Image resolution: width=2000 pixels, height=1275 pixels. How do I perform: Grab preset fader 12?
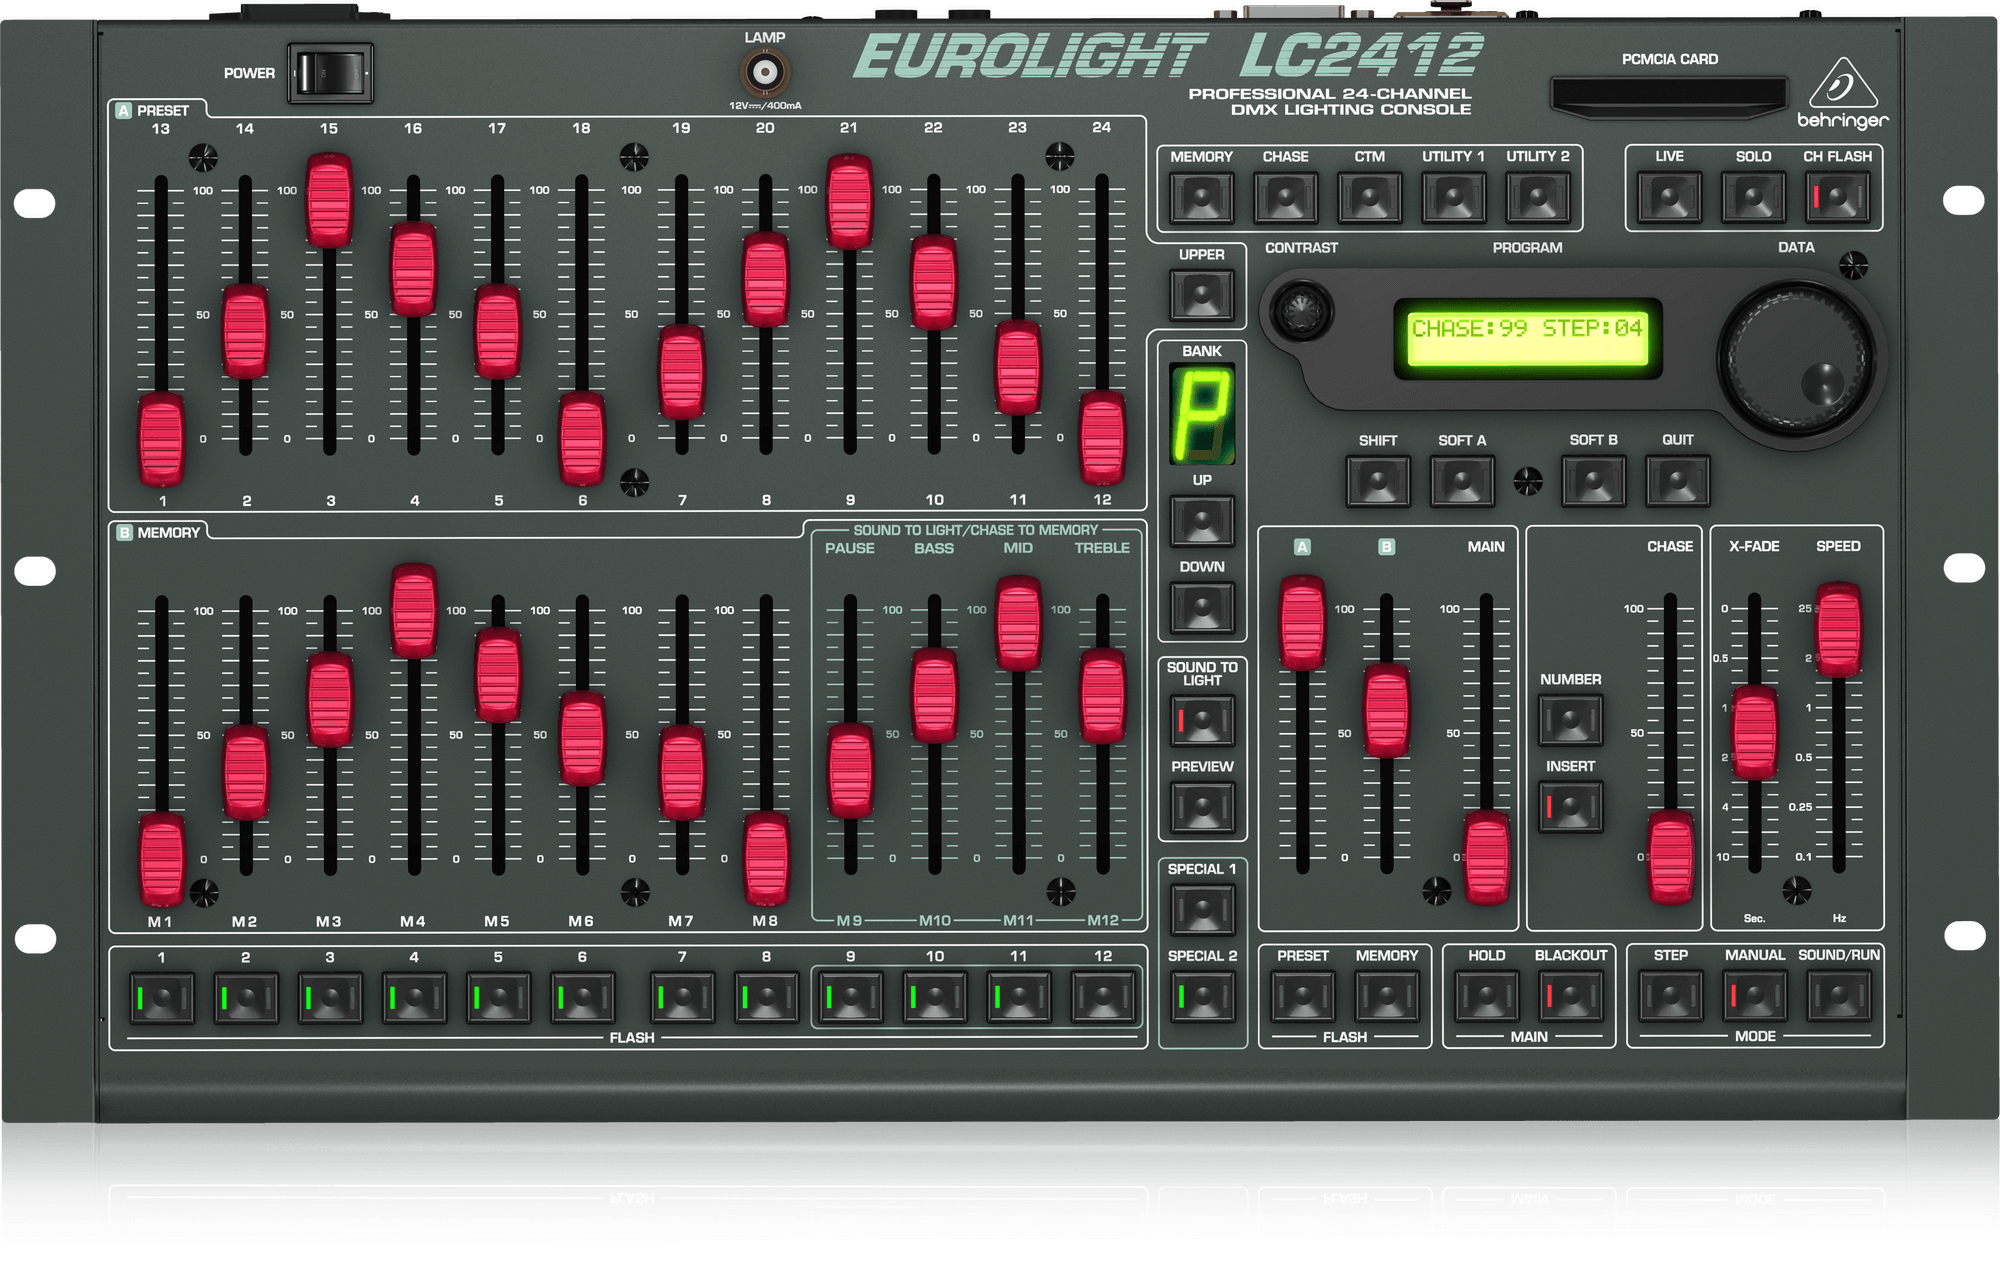coord(1102,438)
